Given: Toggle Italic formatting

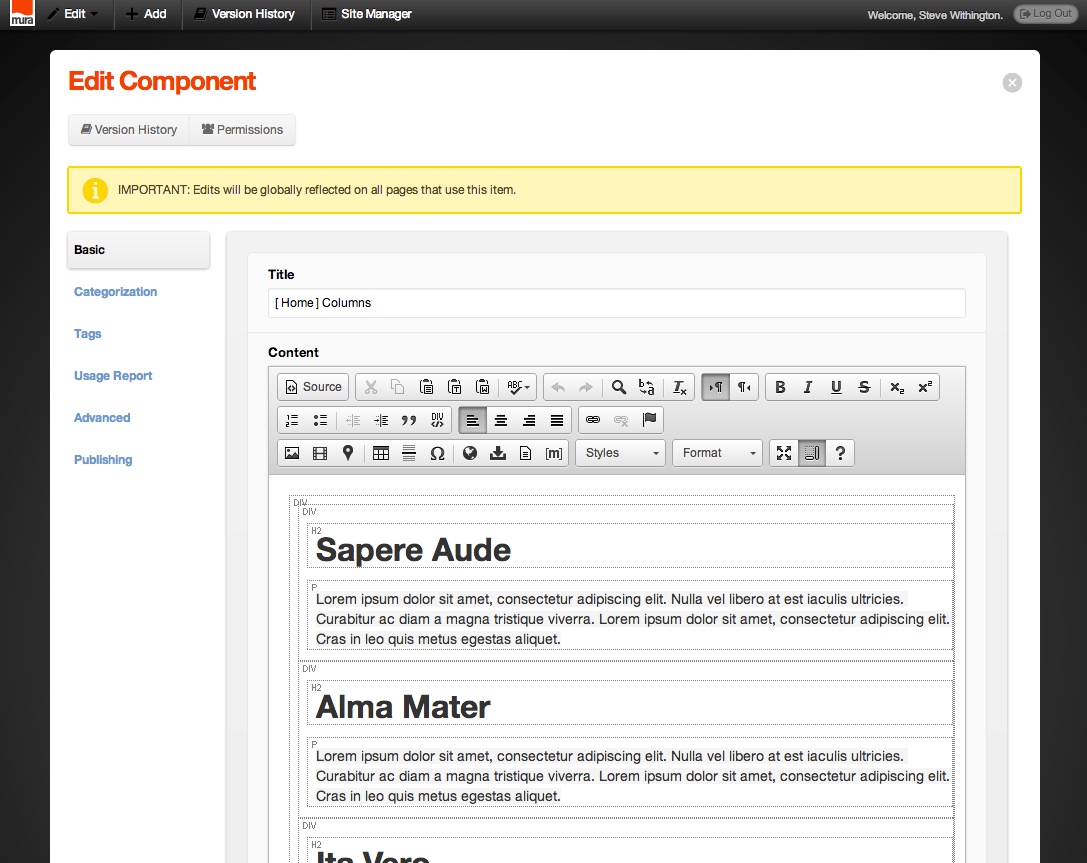Looking at the screenshot, I should 808,387.
